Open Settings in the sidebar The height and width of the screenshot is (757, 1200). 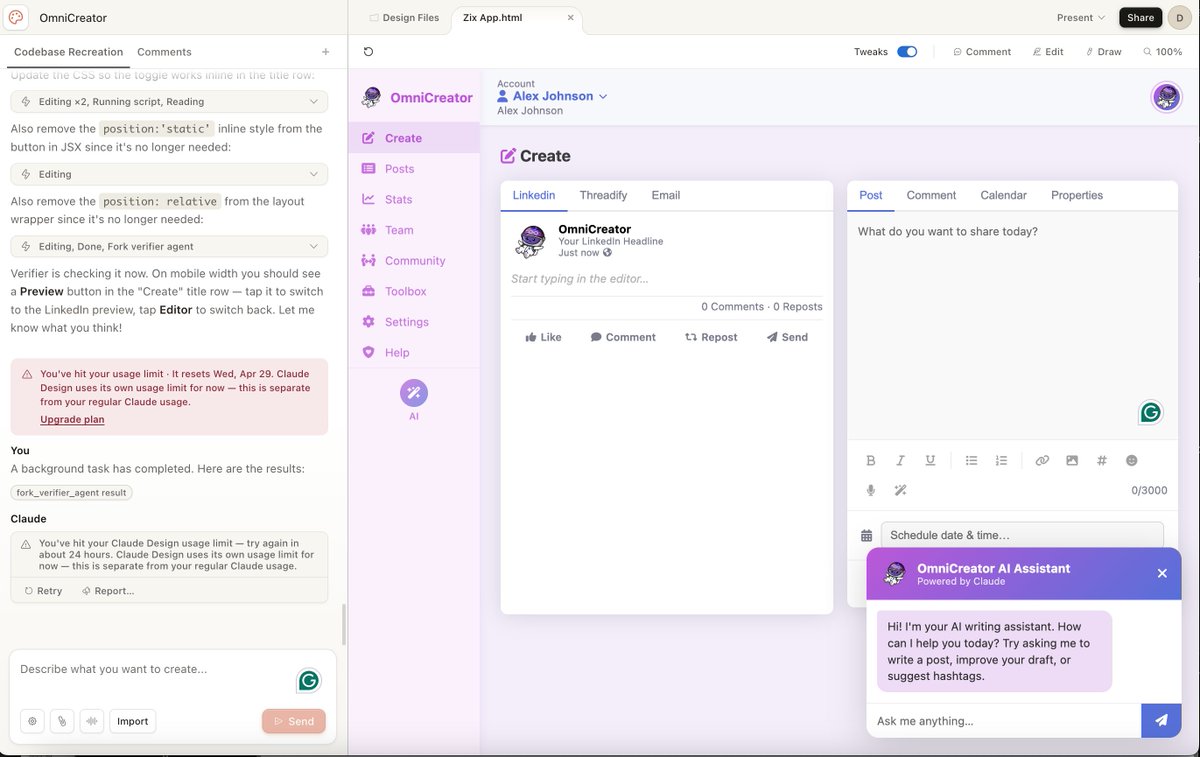(x=414, y=322)
